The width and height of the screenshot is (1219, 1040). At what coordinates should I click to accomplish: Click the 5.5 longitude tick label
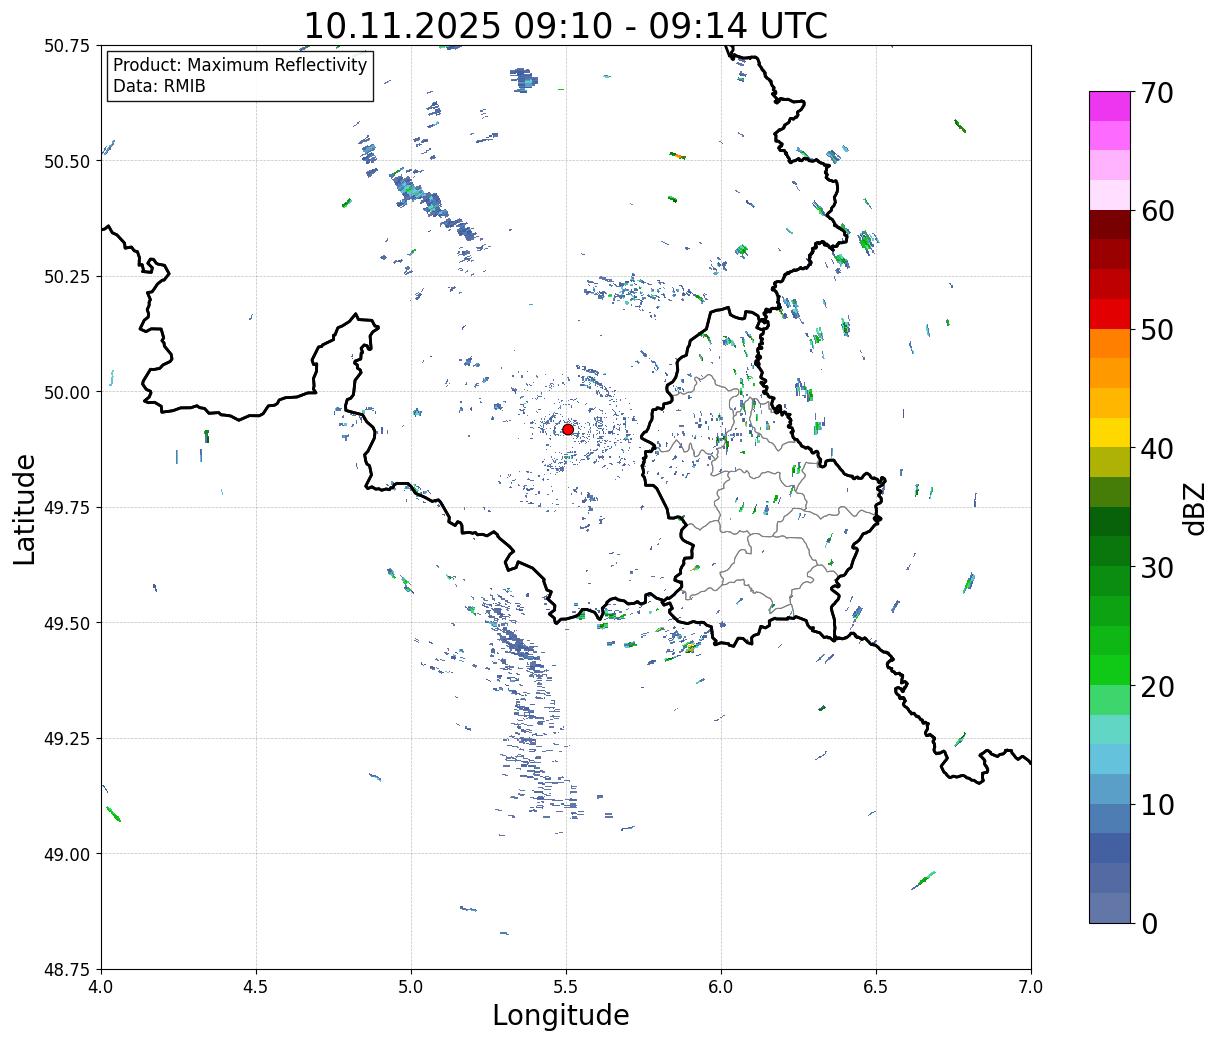(566, 987)
